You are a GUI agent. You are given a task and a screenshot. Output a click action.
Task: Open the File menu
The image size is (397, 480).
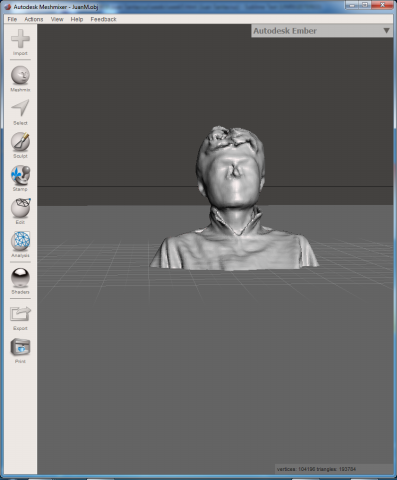point(12,19)
